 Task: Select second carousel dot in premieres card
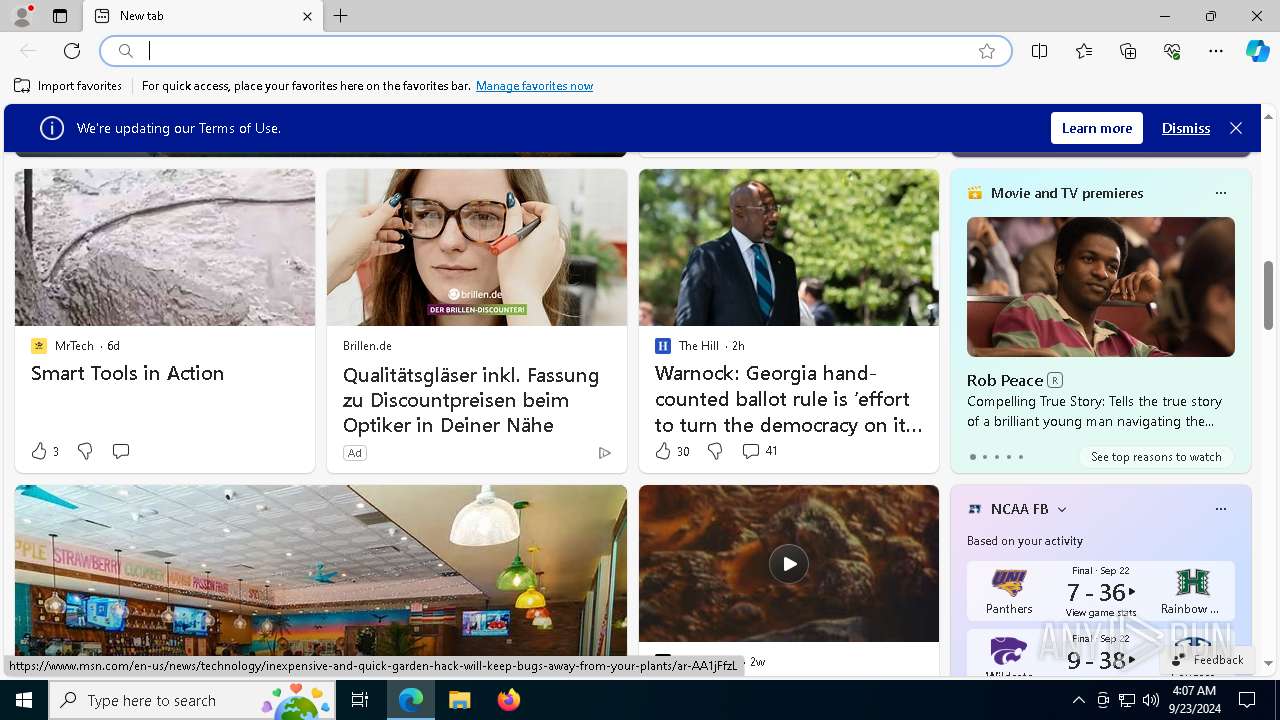pyautogui.click(x=984, y=457)
